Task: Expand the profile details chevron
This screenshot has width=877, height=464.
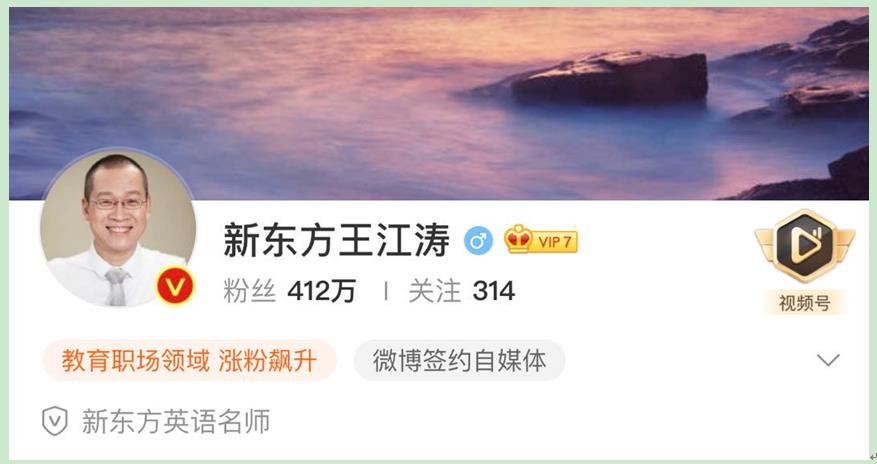Action: point(828,359)
